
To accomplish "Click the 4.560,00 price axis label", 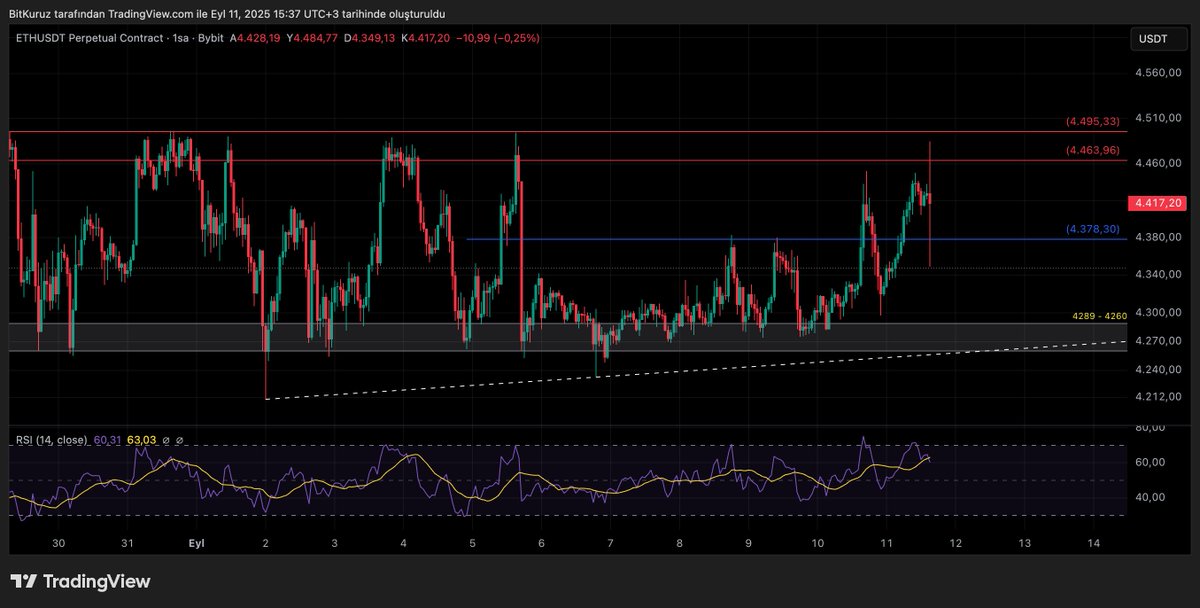I will click(1158, 74).
